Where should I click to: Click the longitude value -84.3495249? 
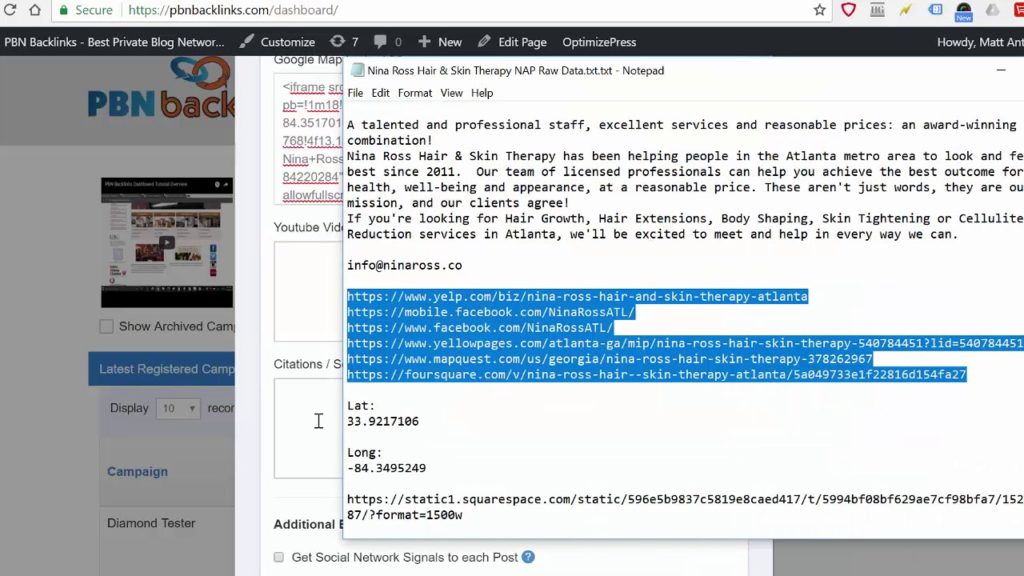386,468
